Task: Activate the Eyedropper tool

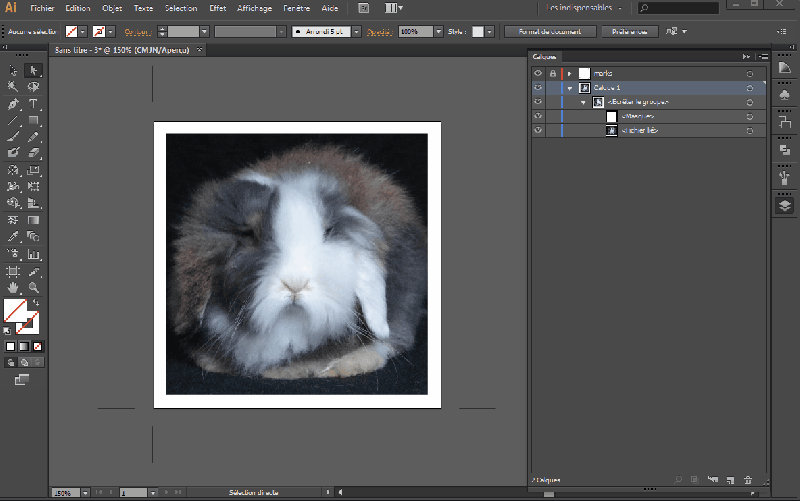Action: (14, 237)
